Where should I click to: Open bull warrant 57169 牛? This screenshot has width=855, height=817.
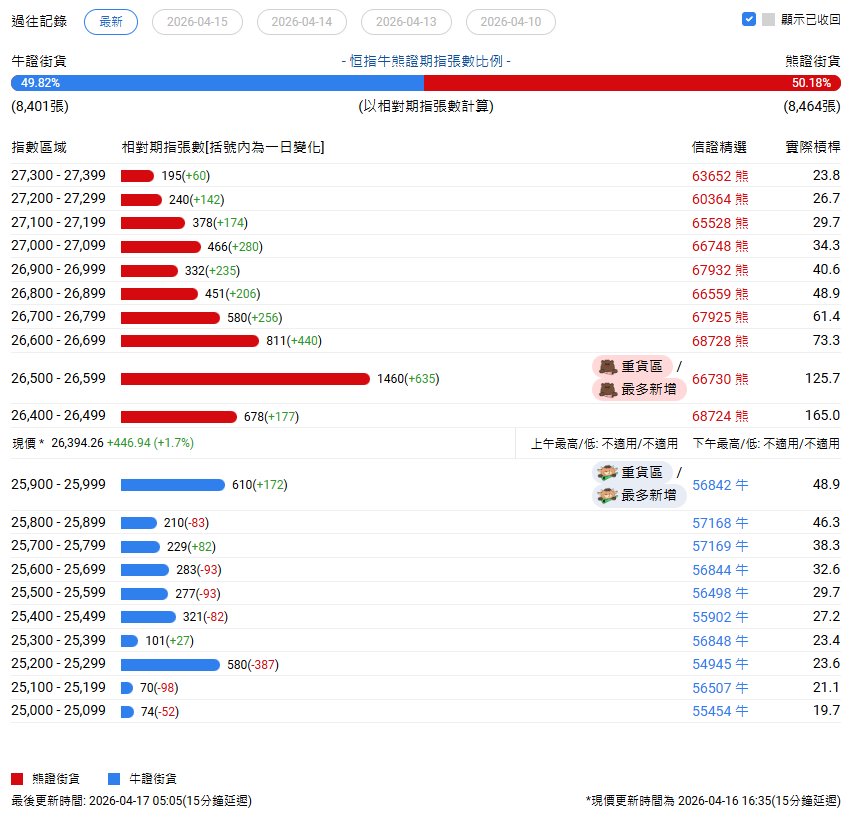720,546
